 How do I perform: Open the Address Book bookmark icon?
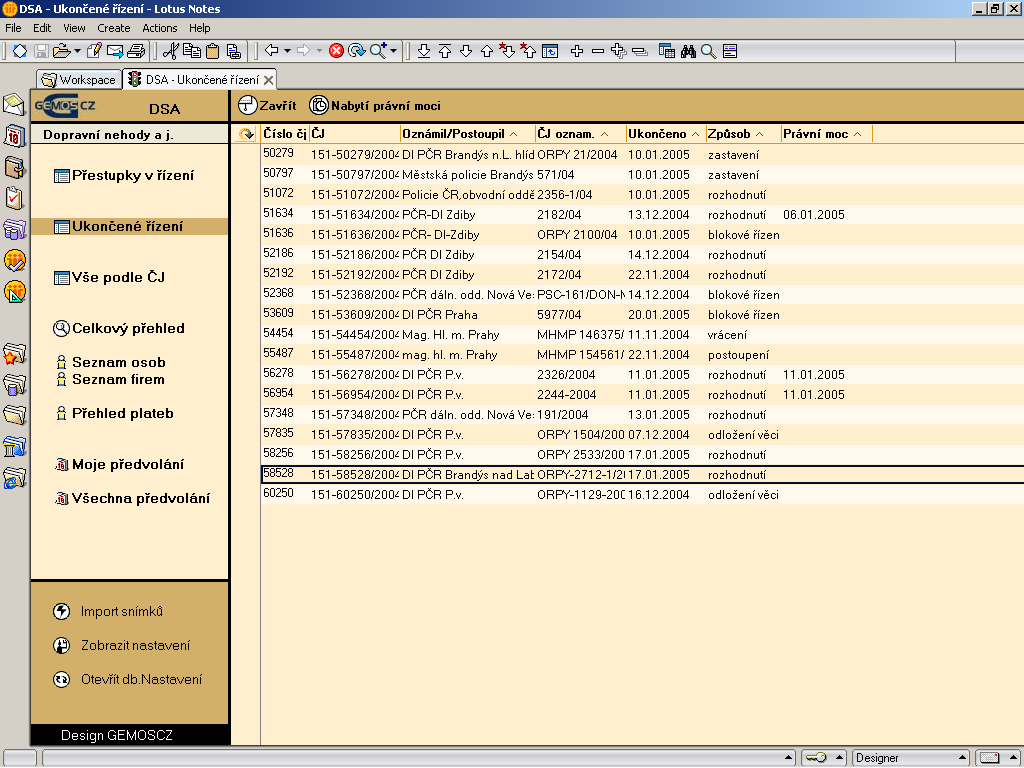(x=14, y=167)
